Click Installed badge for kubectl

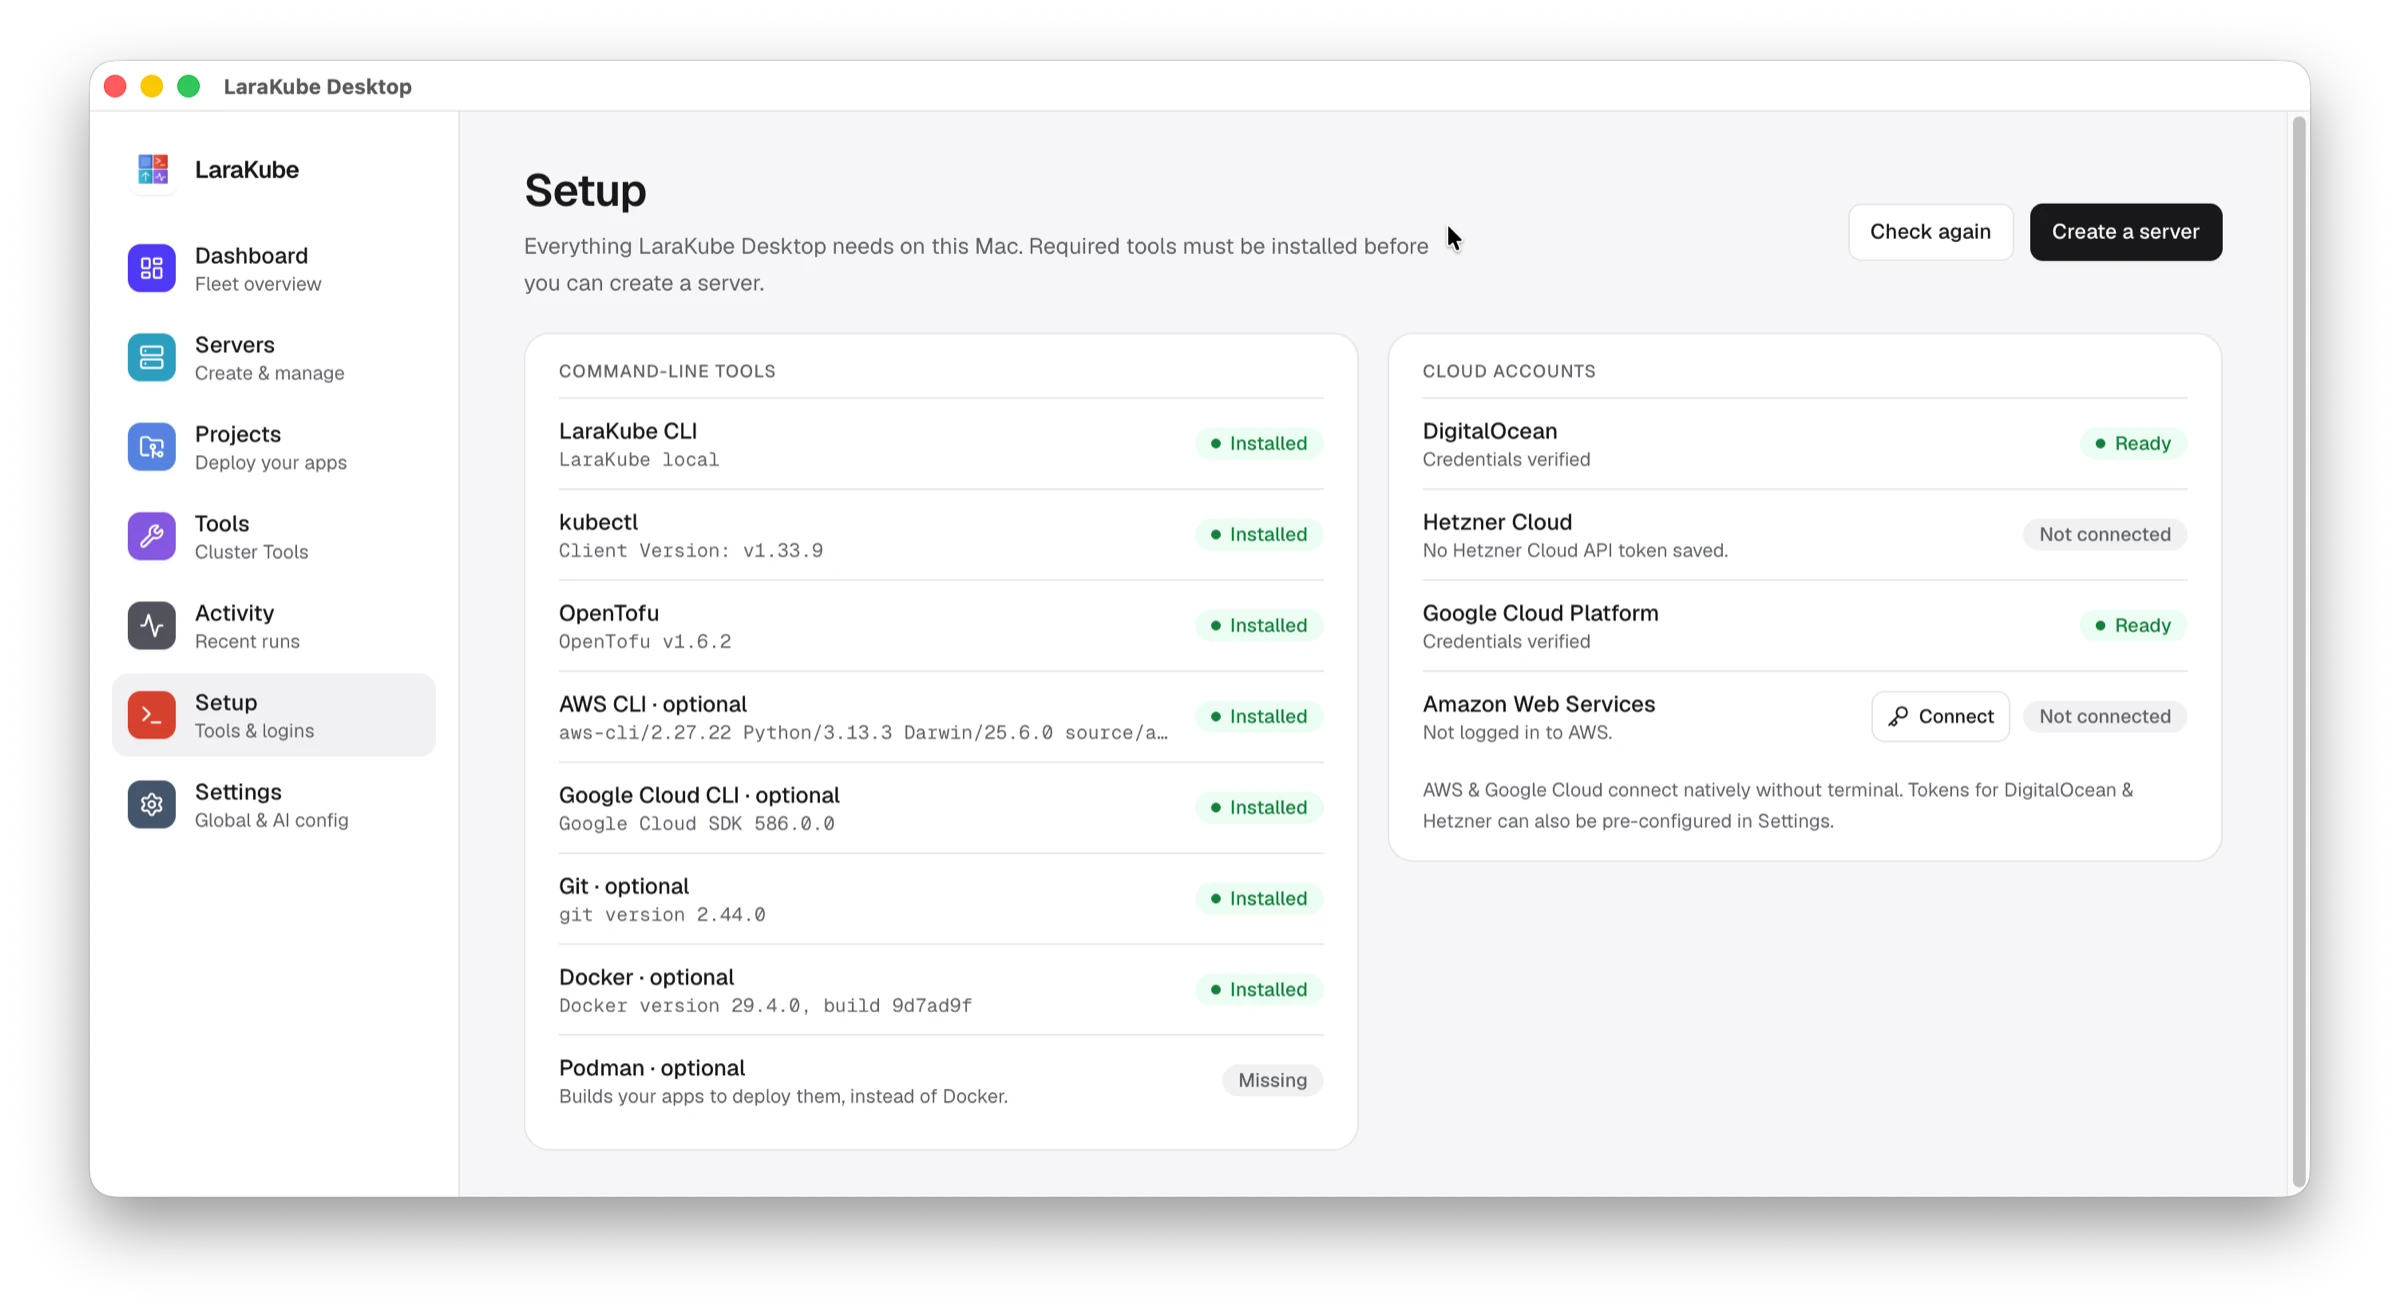(1259, 534)
